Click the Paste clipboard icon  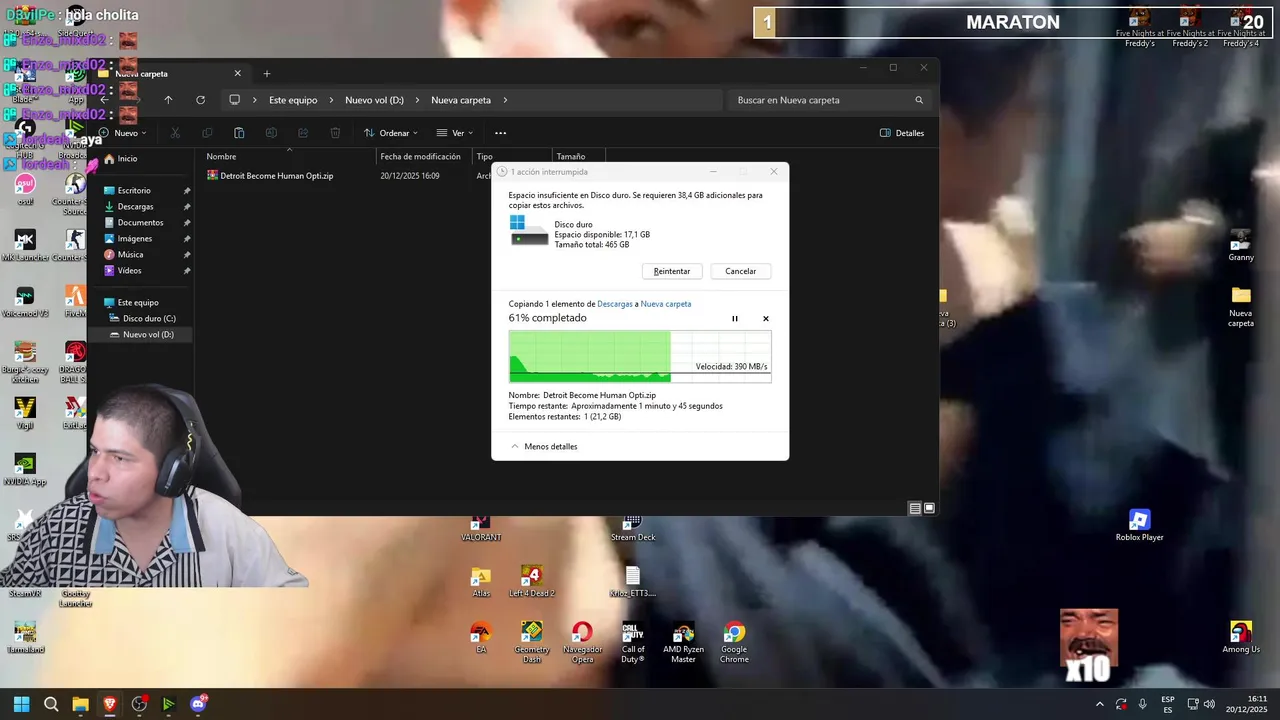click(x=239, y=133)
